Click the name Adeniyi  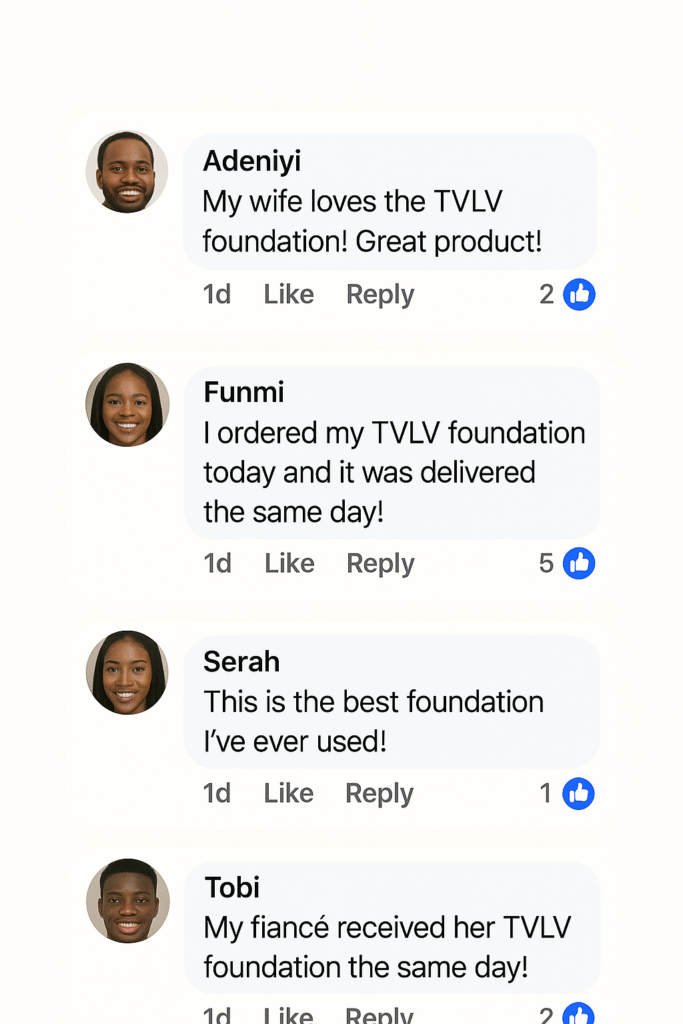tap(252, 161)
